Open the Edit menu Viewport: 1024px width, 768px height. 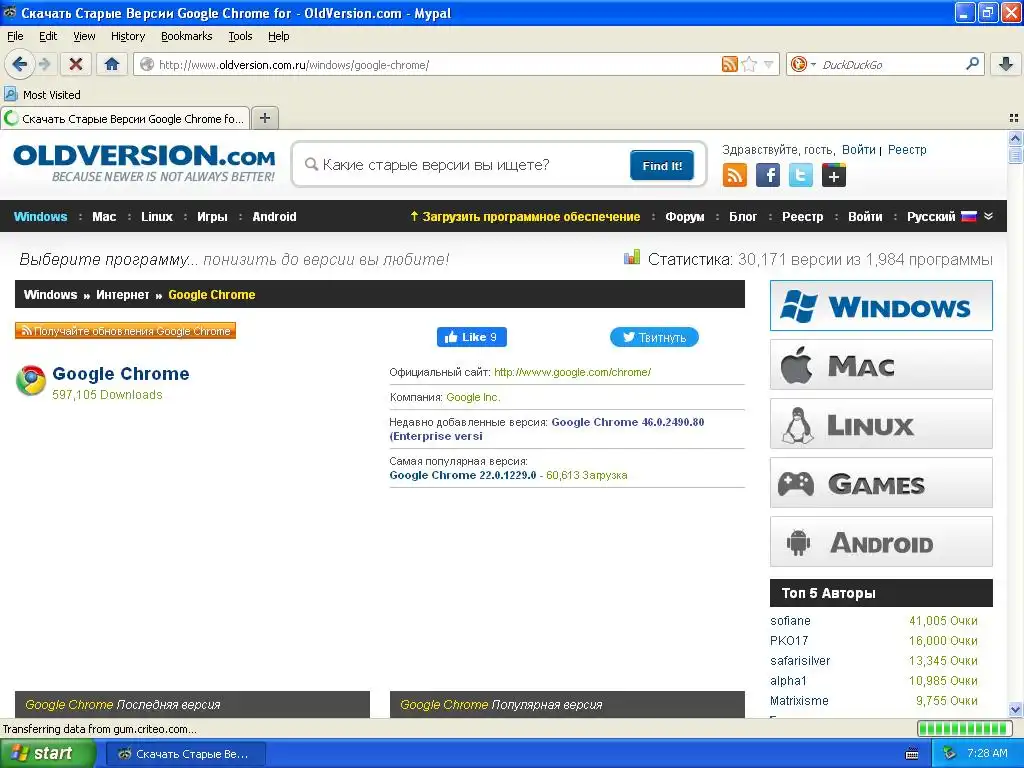(48, 36)
